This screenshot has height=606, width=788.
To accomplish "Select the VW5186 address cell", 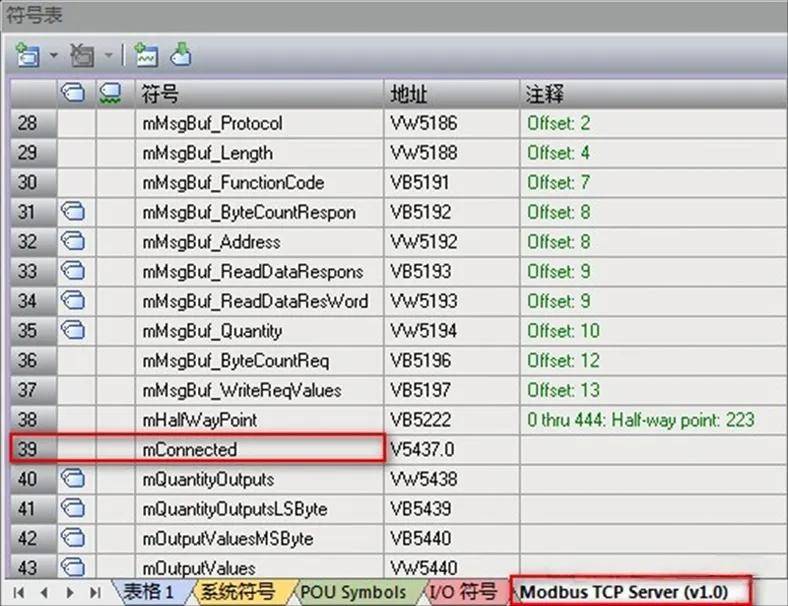I will pos(452,123).
